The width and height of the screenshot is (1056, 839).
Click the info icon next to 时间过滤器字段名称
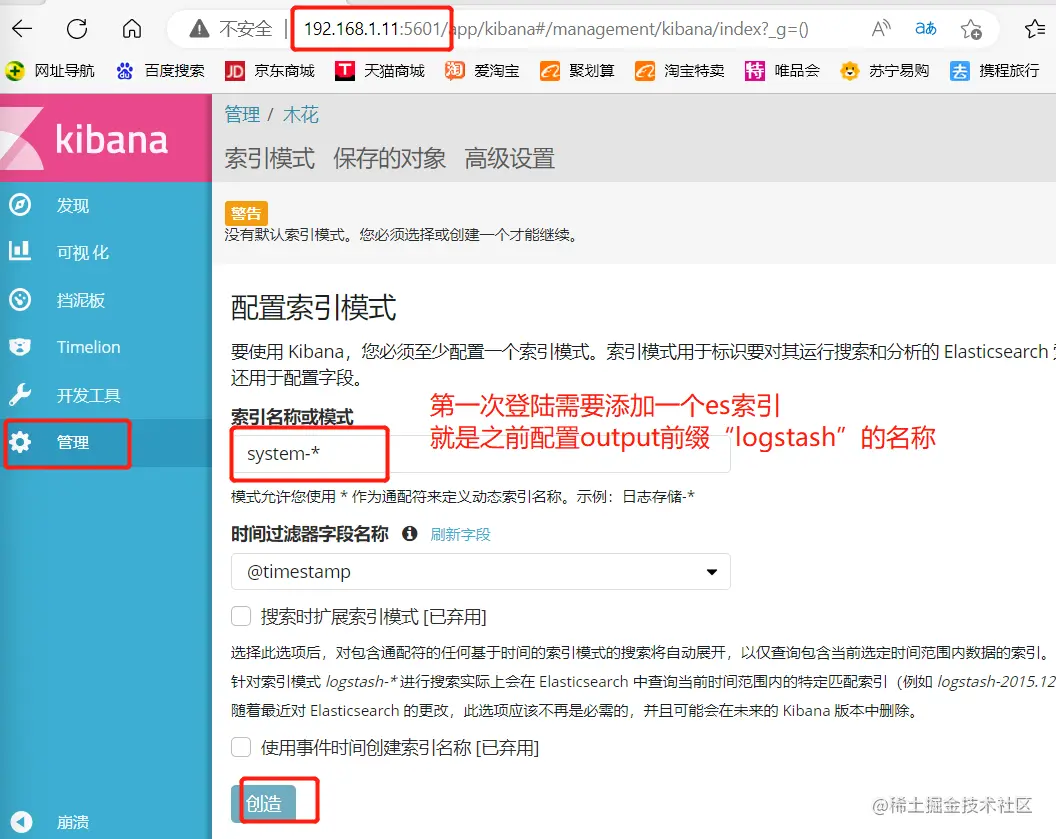[409, 534]
